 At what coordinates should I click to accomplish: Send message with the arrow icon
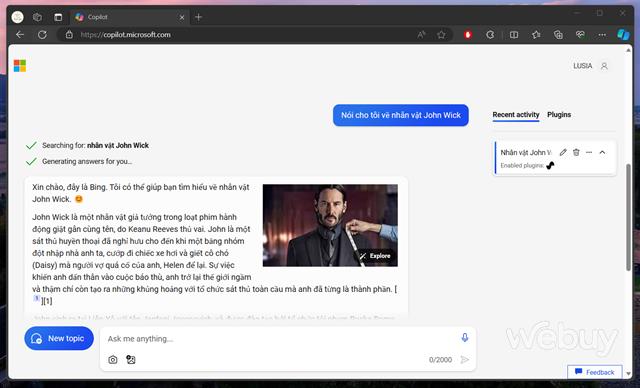[464, 359]
